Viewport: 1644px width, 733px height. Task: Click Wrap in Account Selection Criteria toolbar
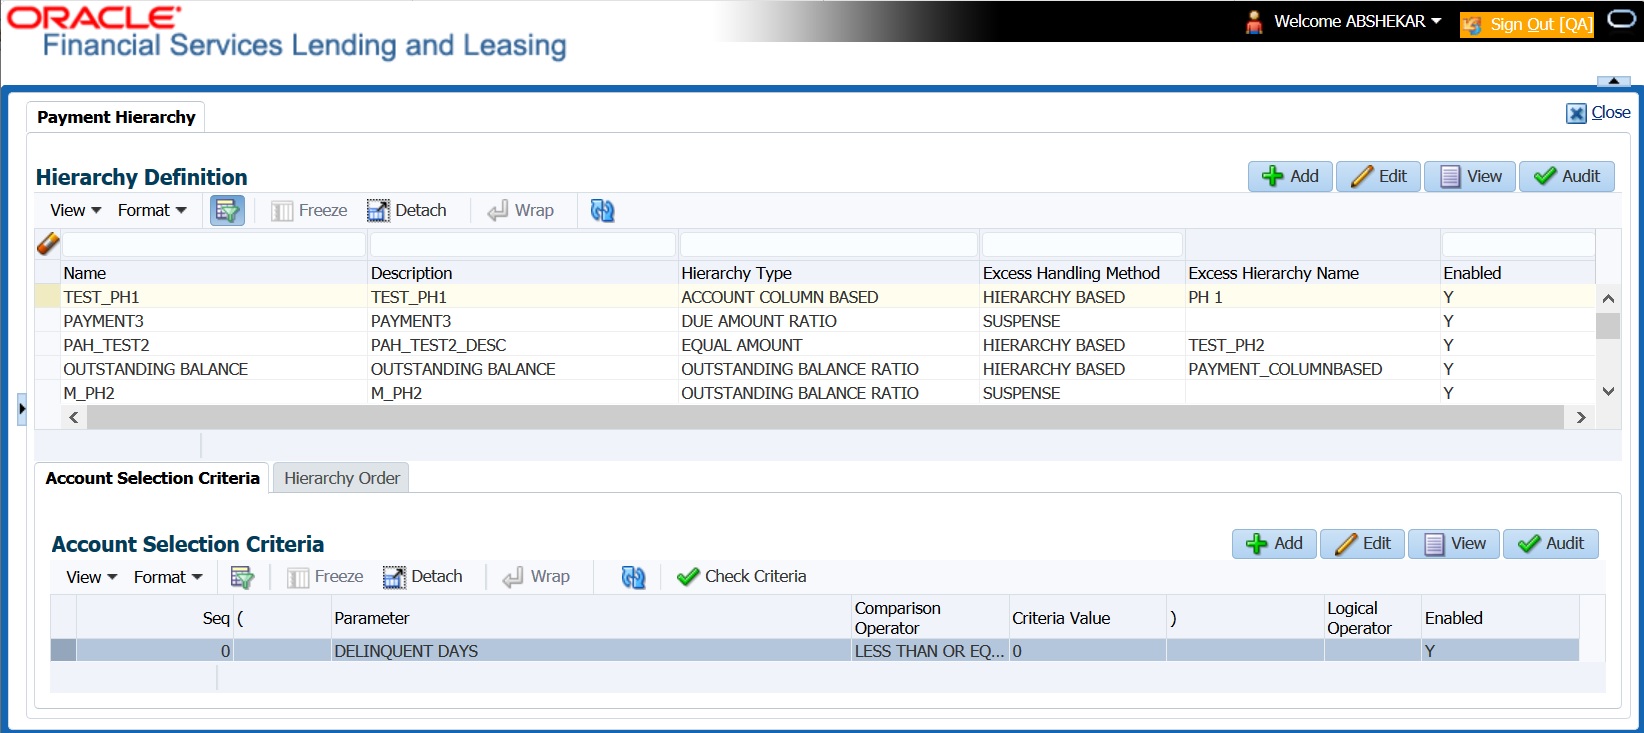537,577
